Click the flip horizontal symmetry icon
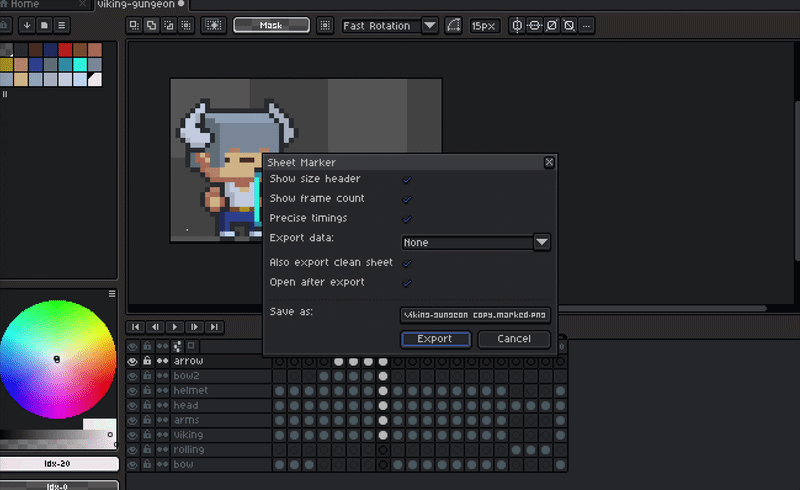Image resolution: width=800 pixels, height=490 pixels. click(517, 25)
